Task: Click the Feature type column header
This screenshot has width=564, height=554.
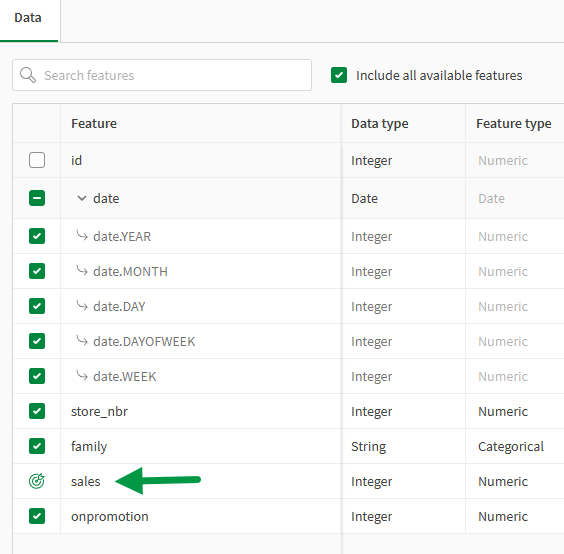Action: point(514,124)
